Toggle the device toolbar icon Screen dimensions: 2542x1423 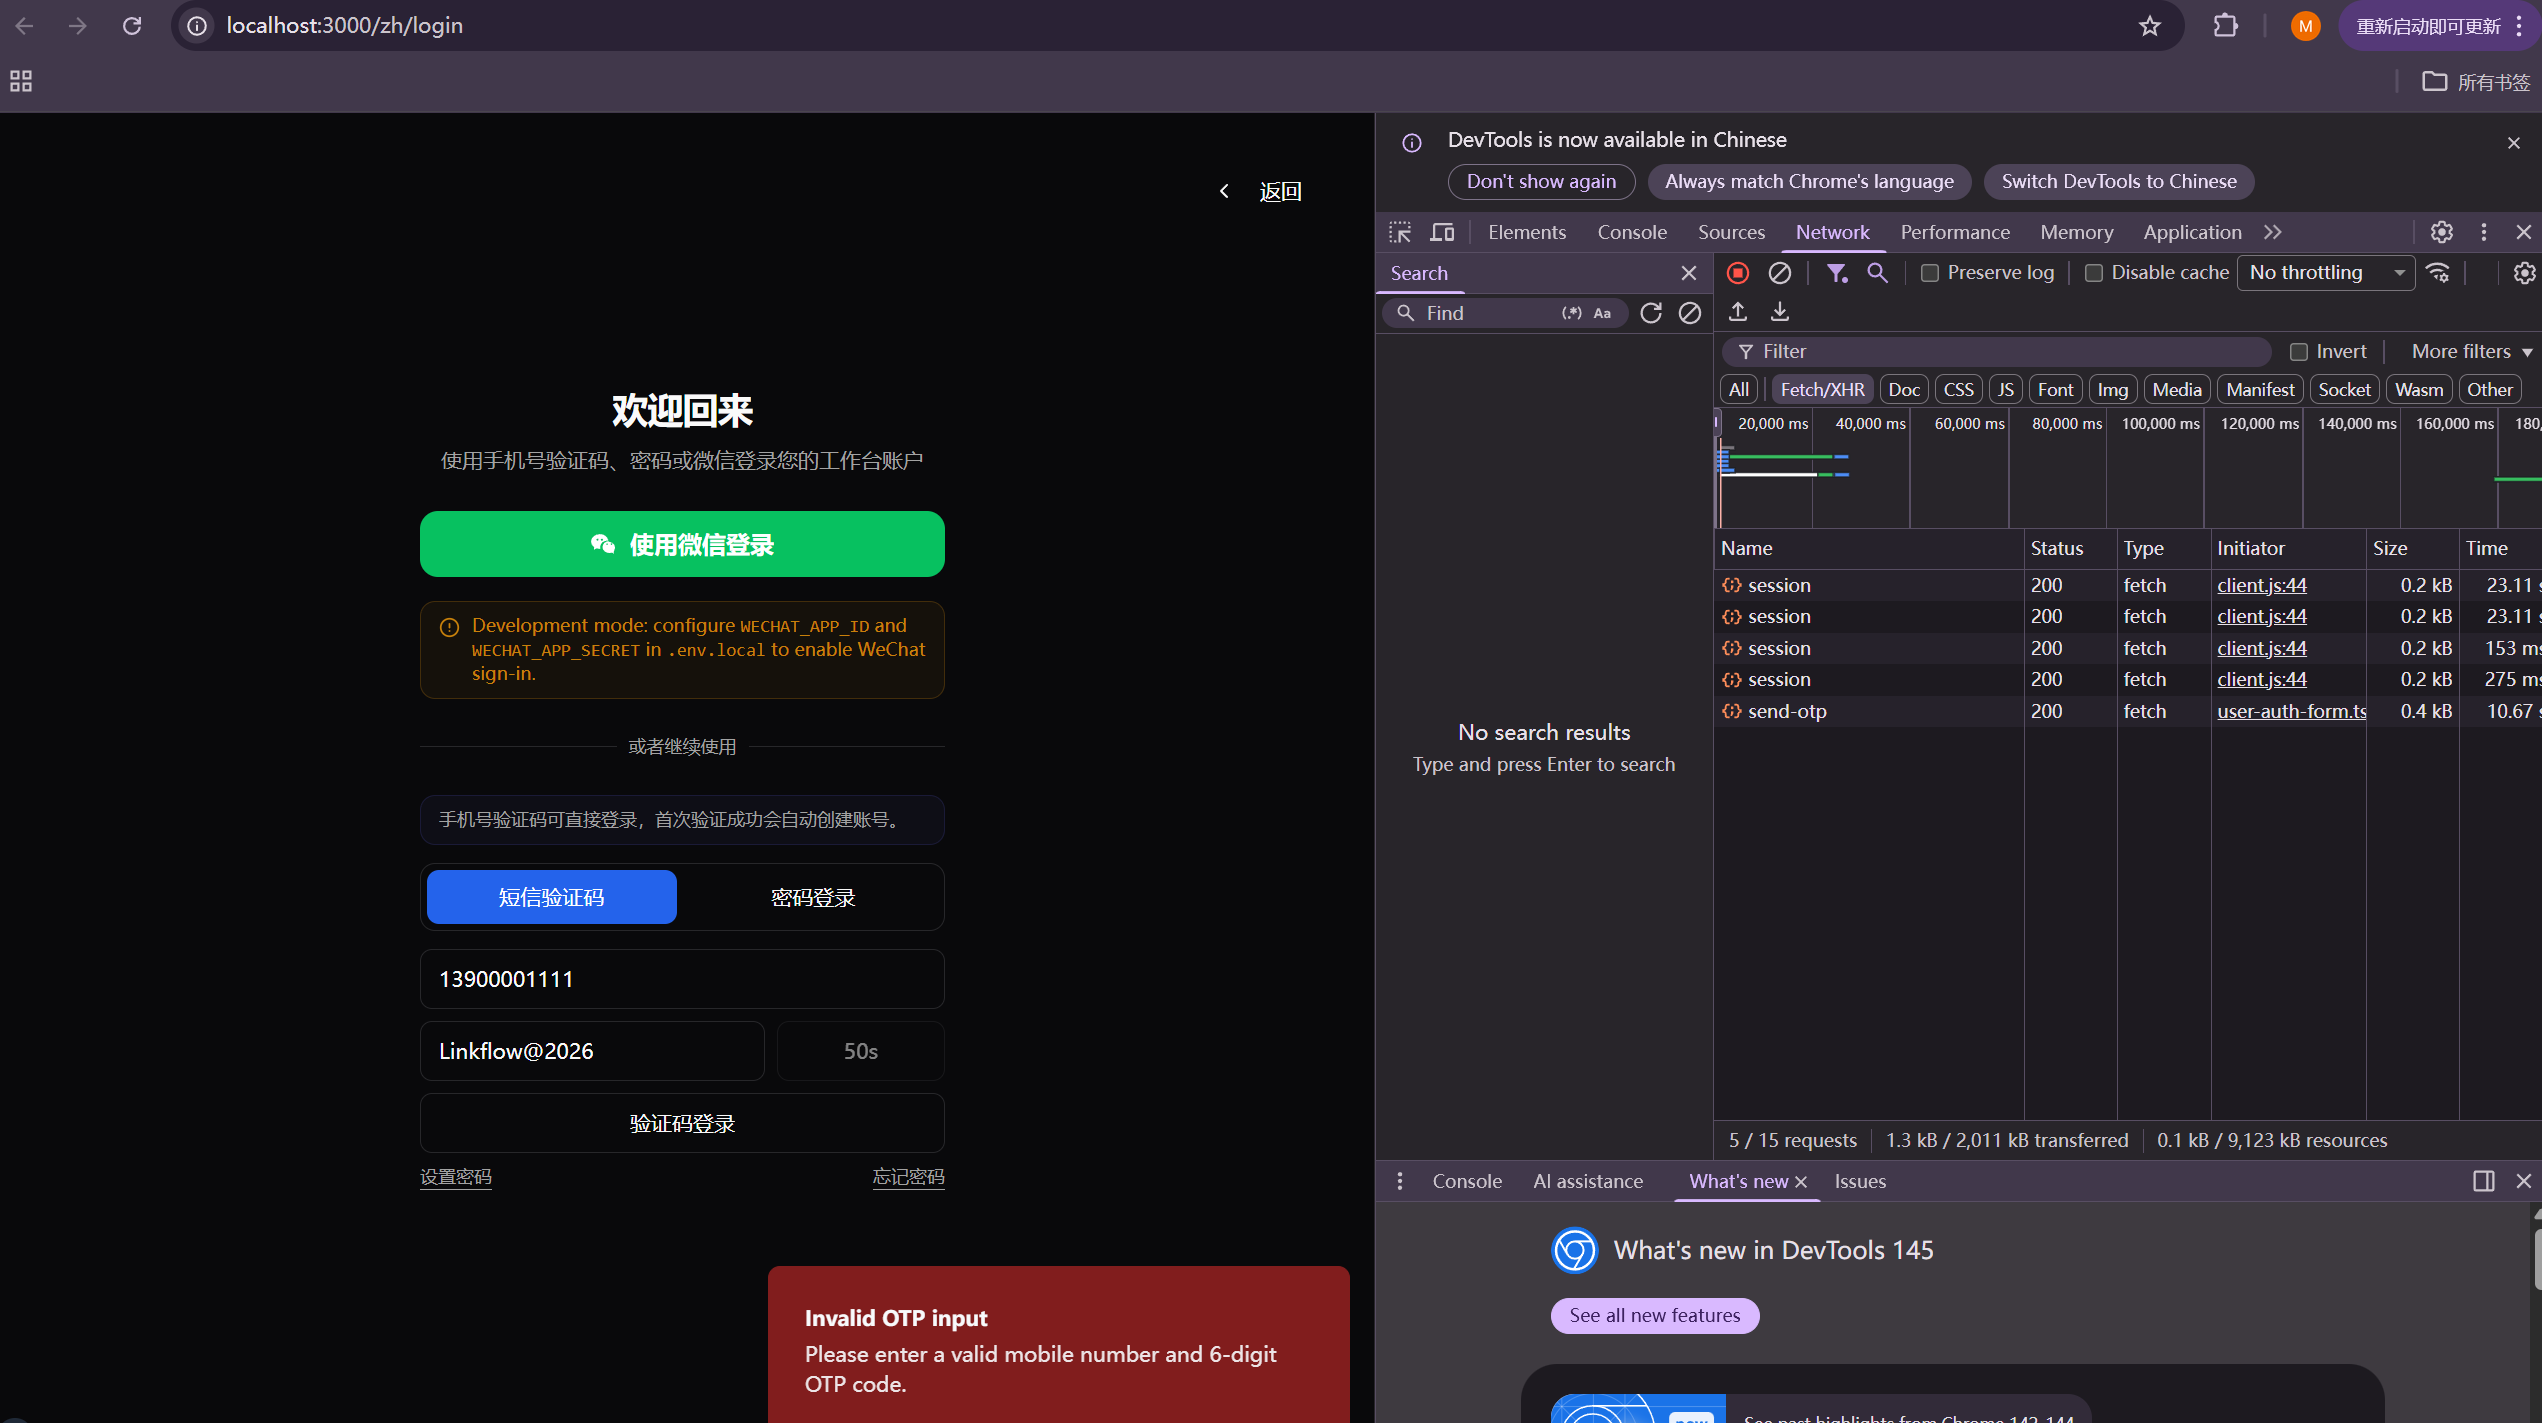[x=1442, y=232]
